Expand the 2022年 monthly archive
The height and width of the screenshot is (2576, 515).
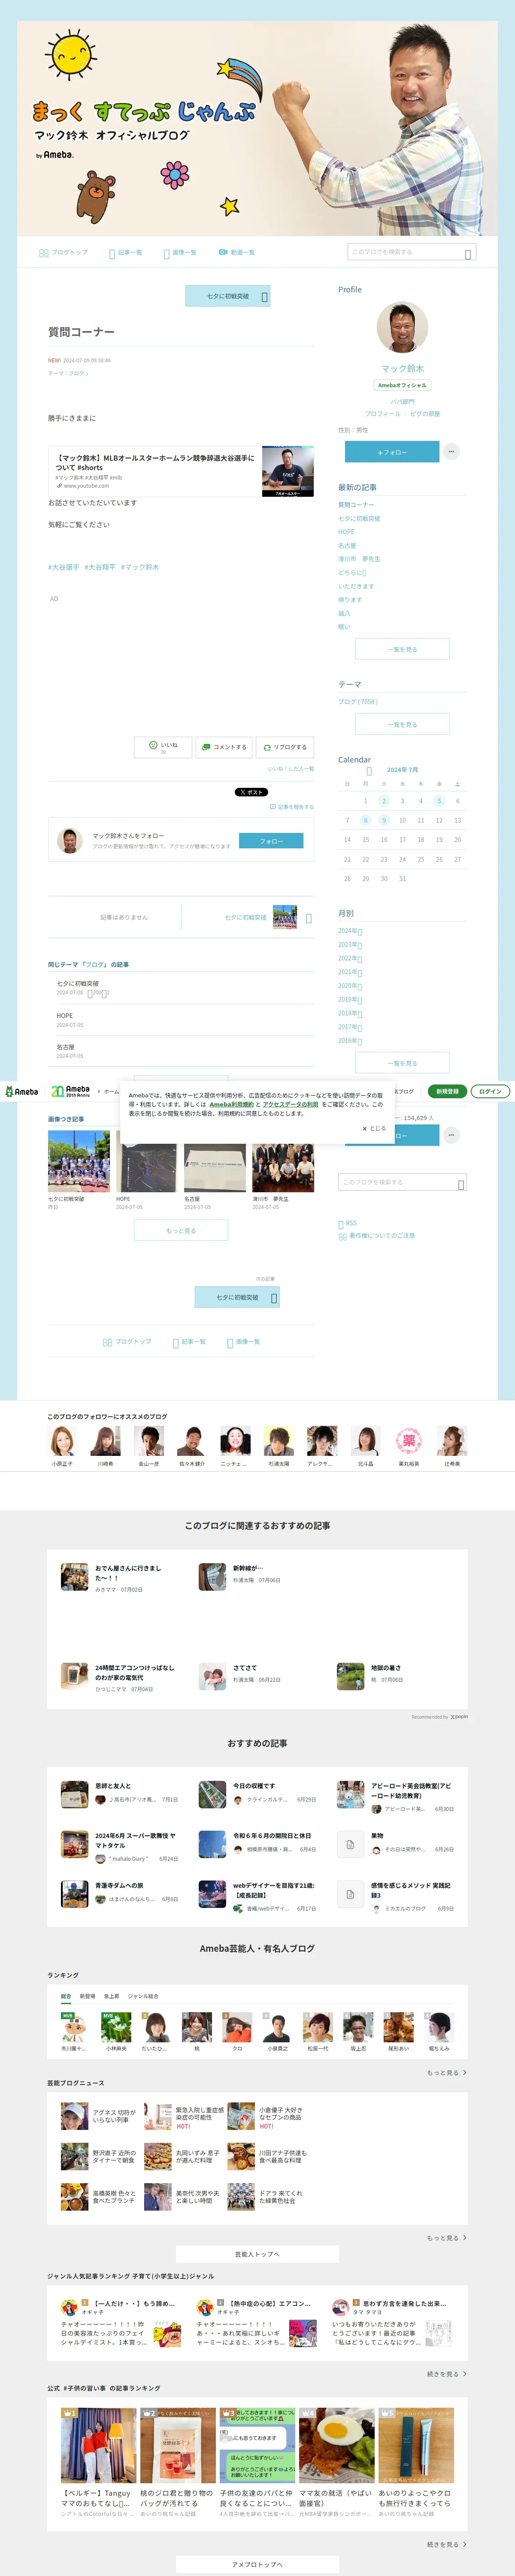(x=350, y=958)
